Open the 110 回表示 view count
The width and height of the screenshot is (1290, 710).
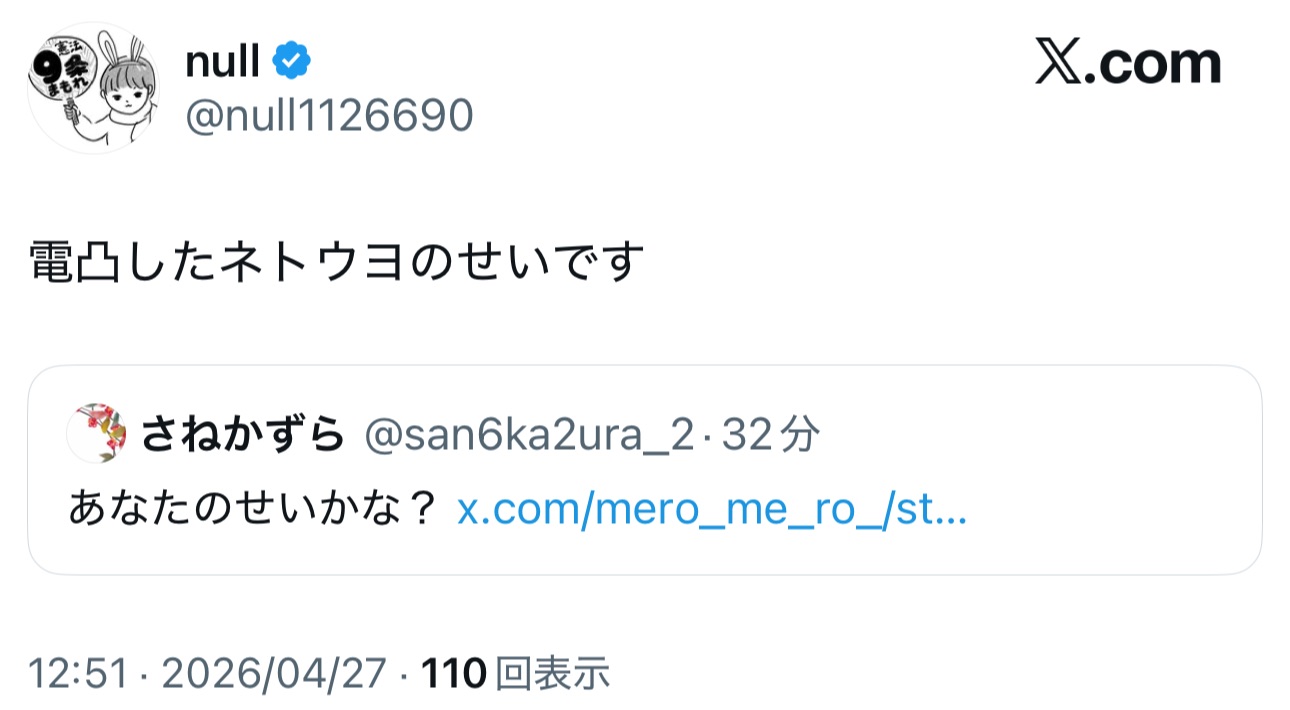tap(516, 674)
